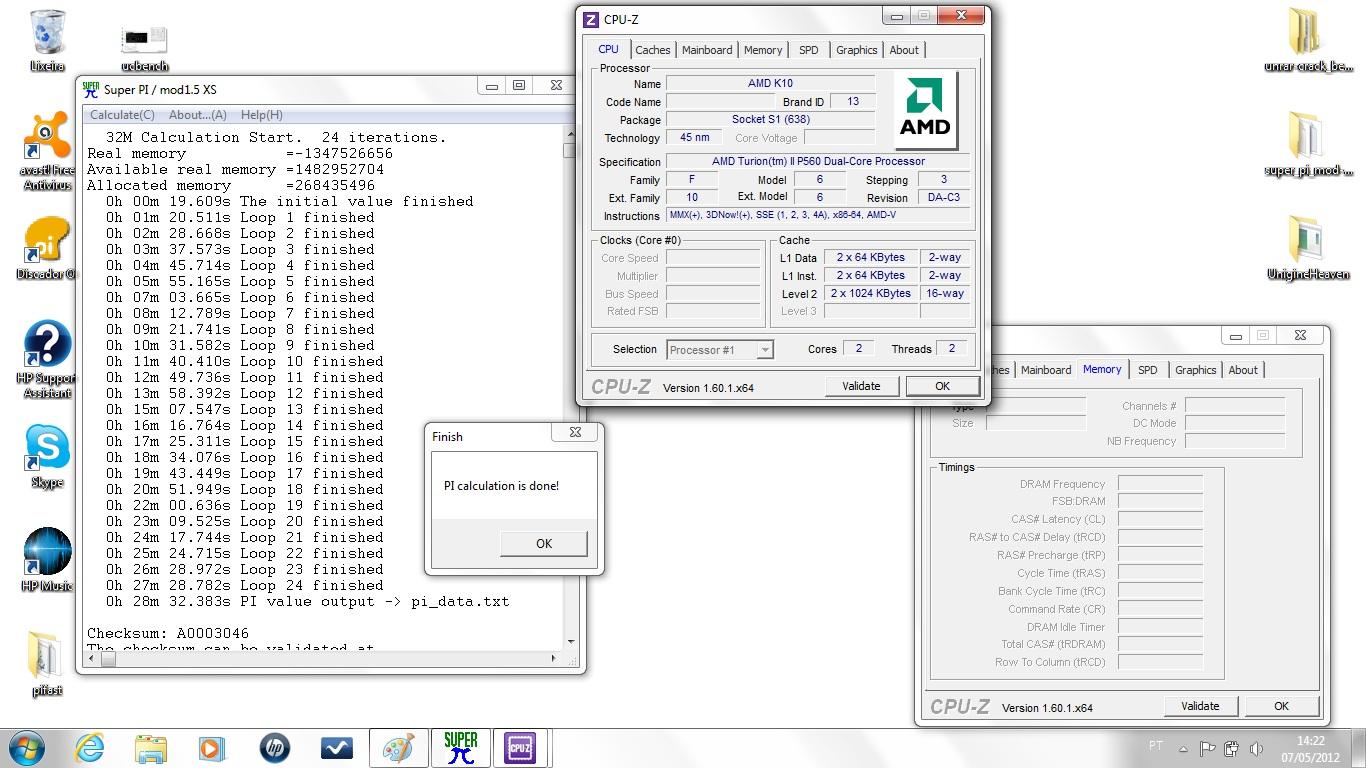Open Windows Media Player taskbar icon
Viewport: 1366px width, 768px height.
212,748
